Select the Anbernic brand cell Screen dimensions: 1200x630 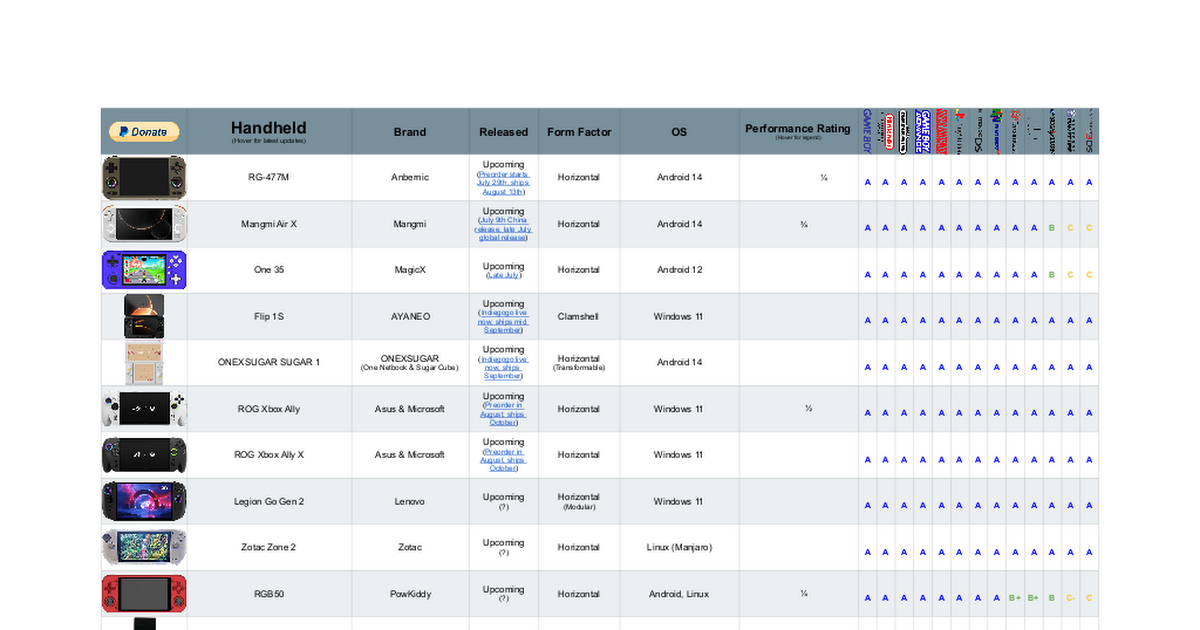click(x=410, y=177)
